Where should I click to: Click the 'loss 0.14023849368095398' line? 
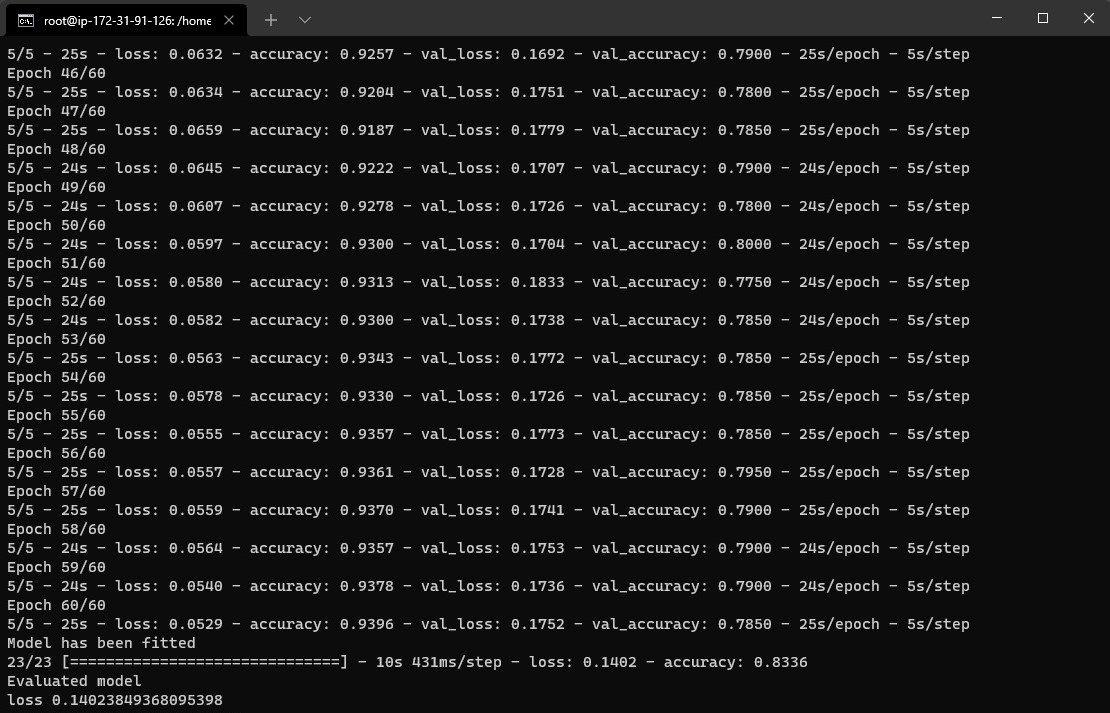(x=115, y=700)
